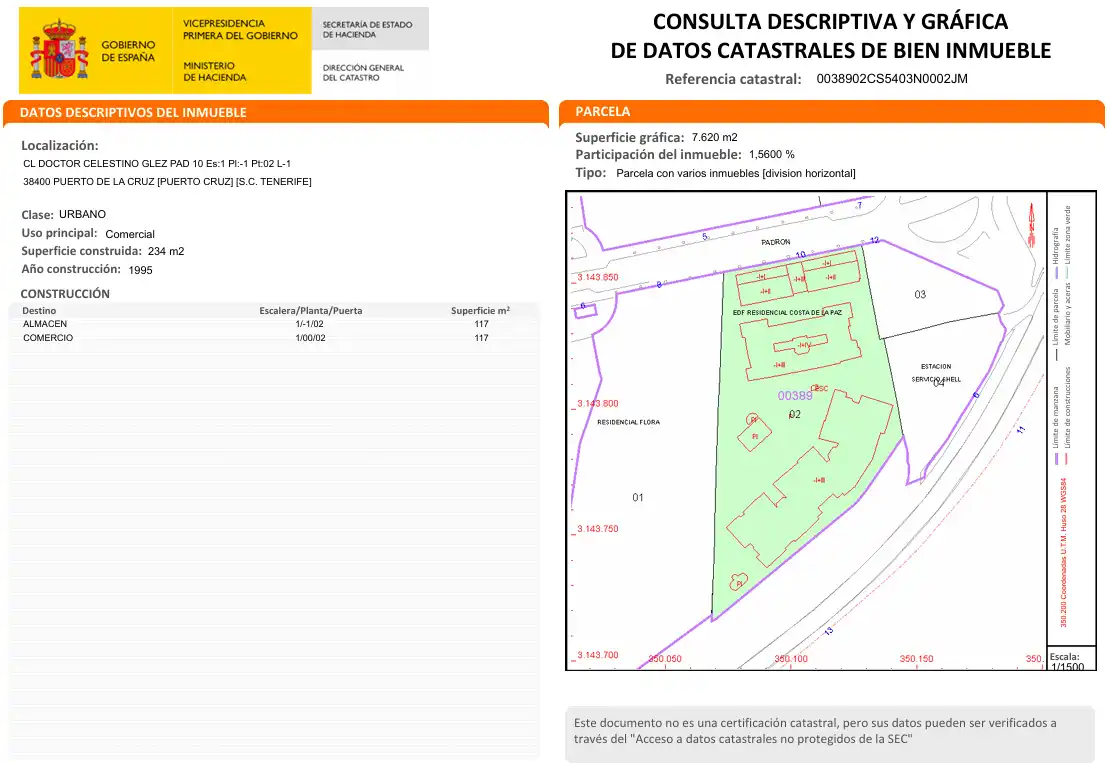The height and width of the screenshot is (763, 1107).
Task: Click block number '00389' on map
Action: tap(795, 396)
